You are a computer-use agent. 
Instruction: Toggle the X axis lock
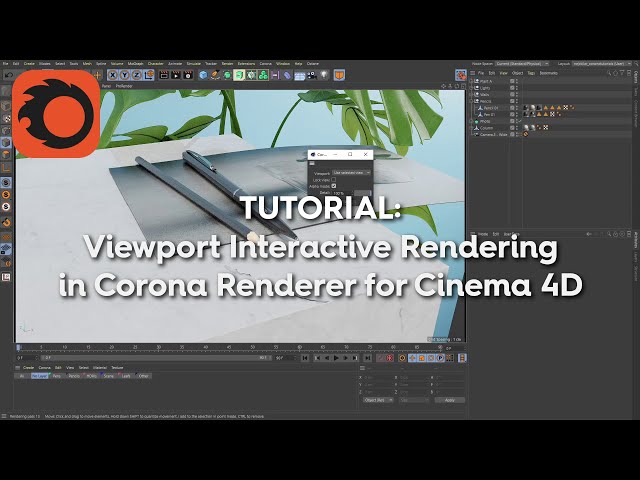(113, 75)
